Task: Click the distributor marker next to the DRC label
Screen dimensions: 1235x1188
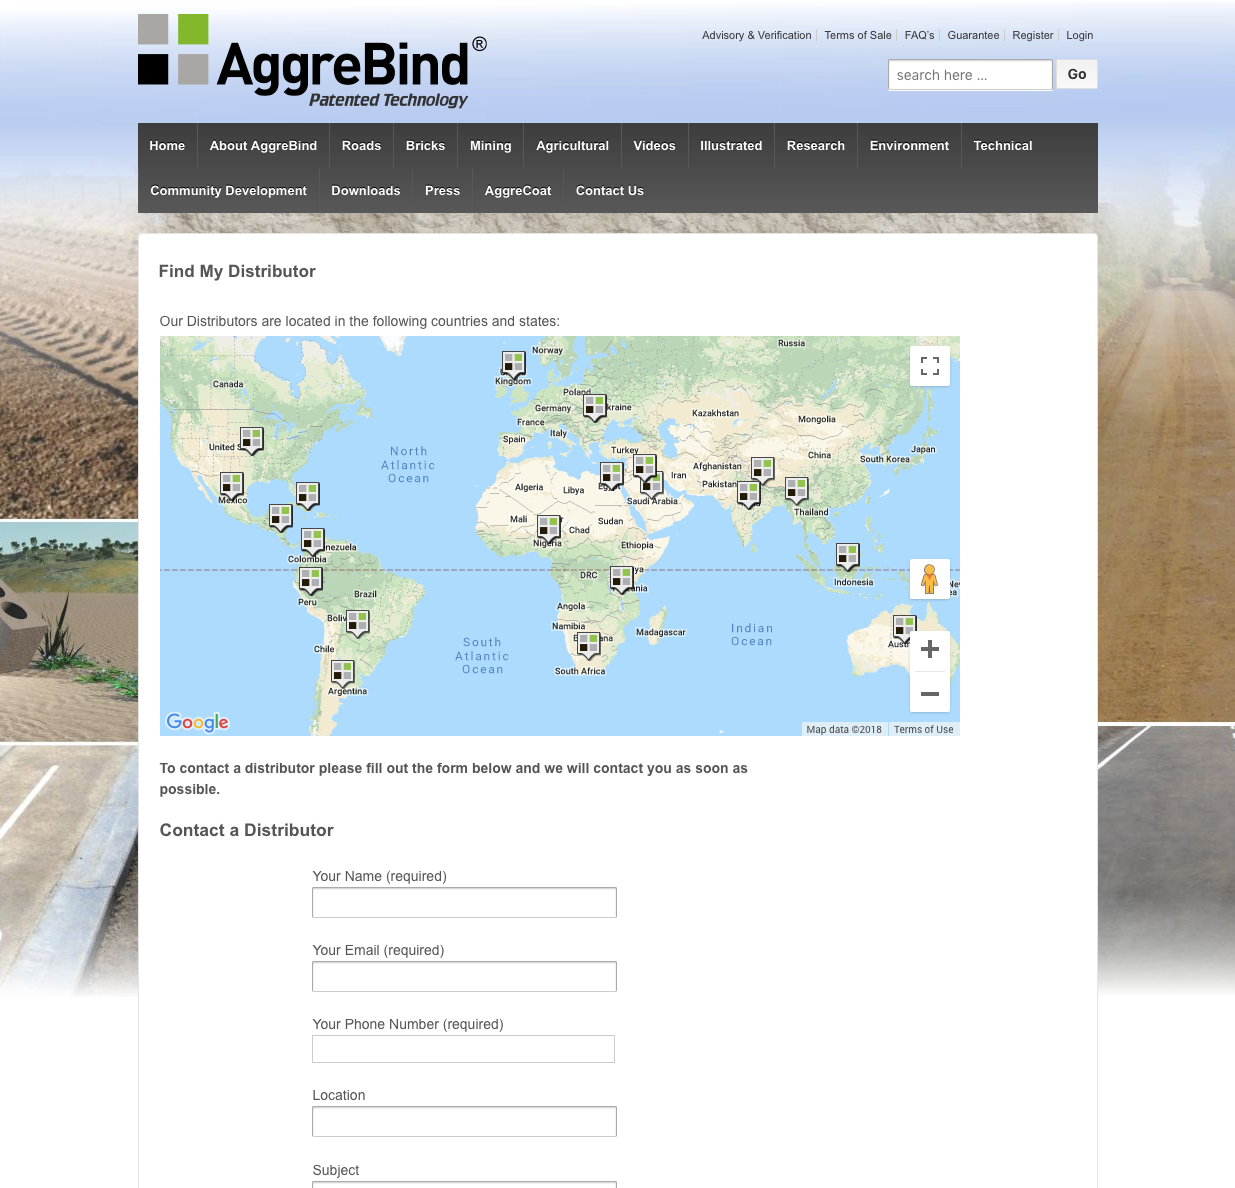Action: 622,580
